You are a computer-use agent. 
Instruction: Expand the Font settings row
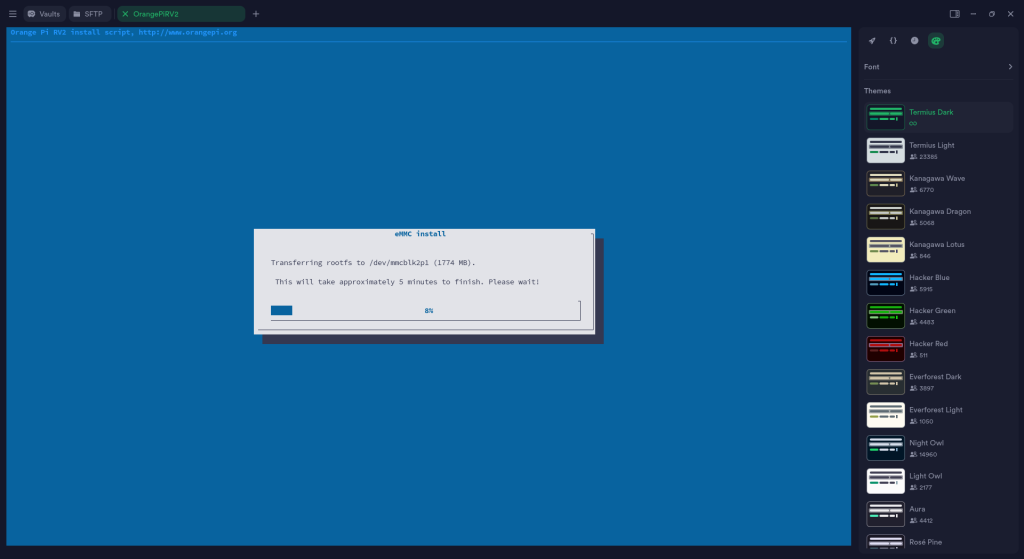click(x=938, y=67)
